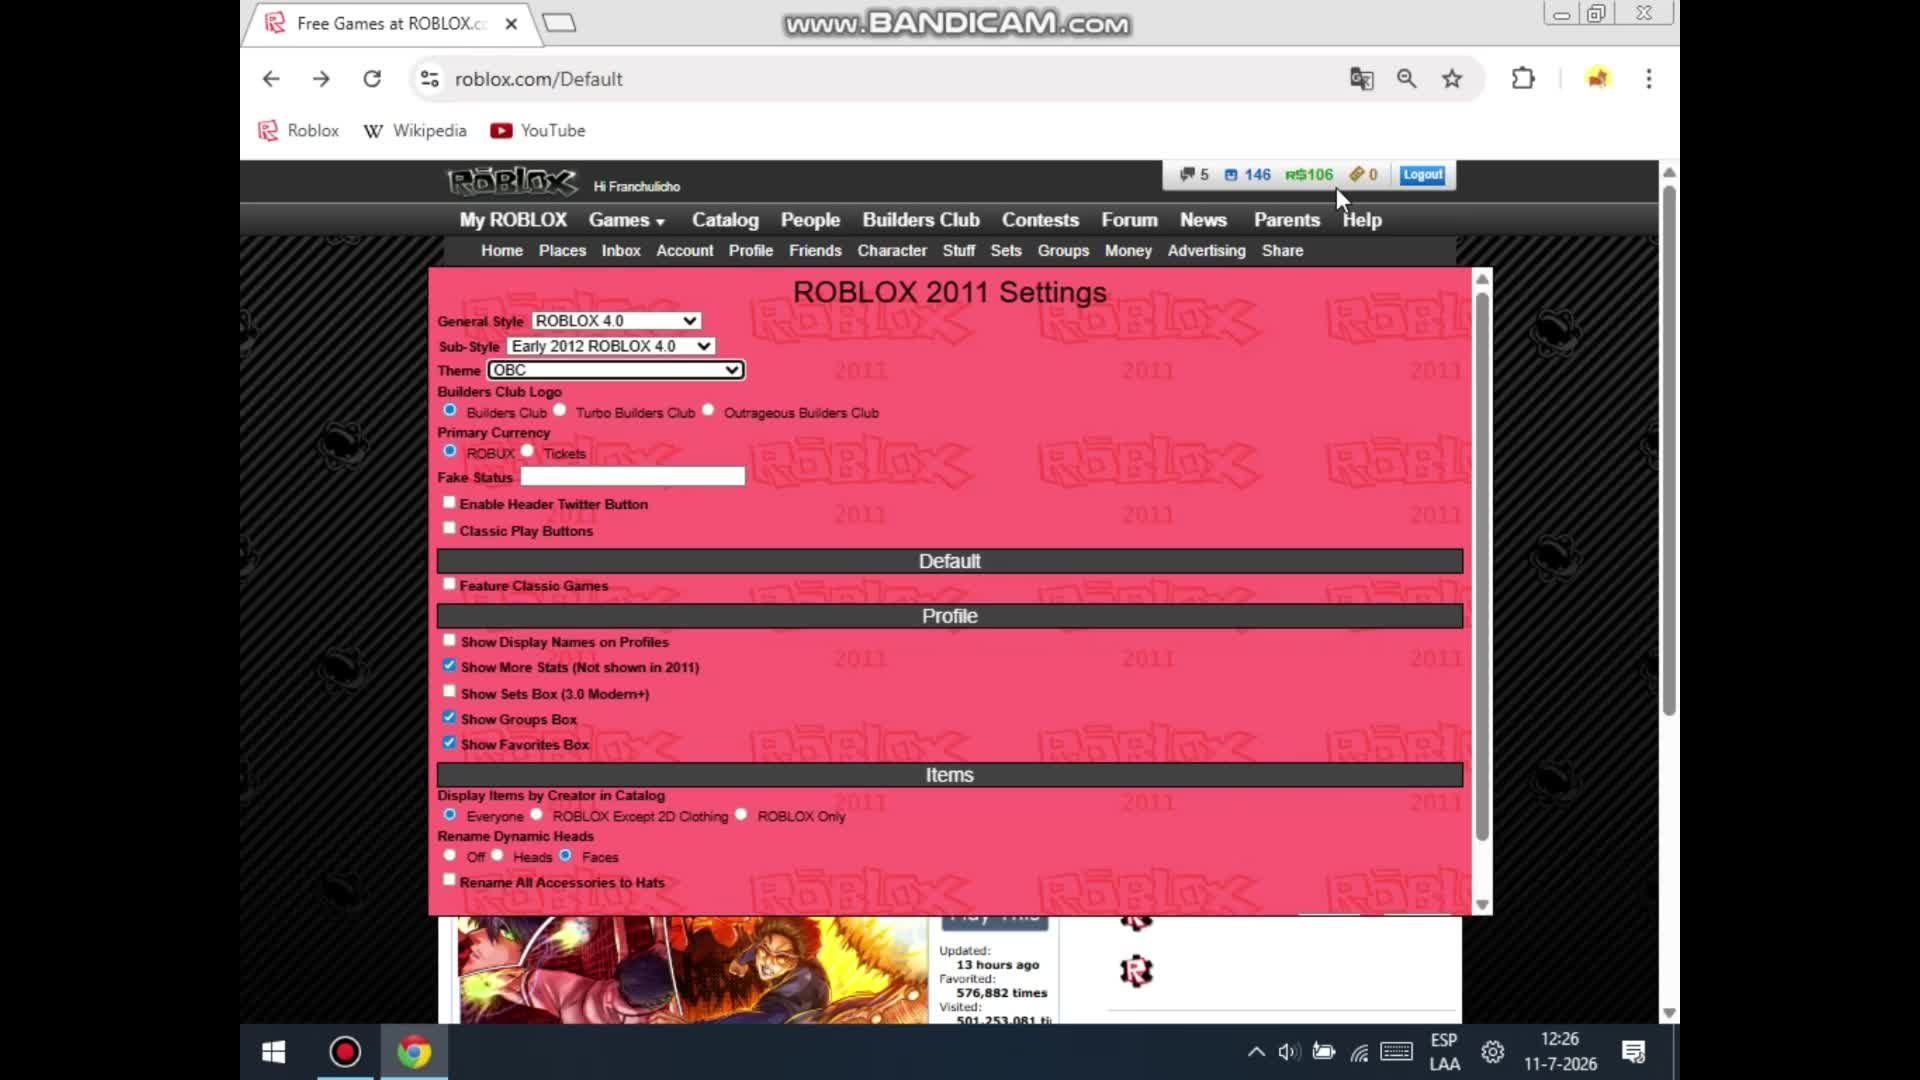Image resolution: width=1920 pixels, height=1080 pixels.
Task: Uncheck Show Favorites Box
Action: (x=449, y=743)
